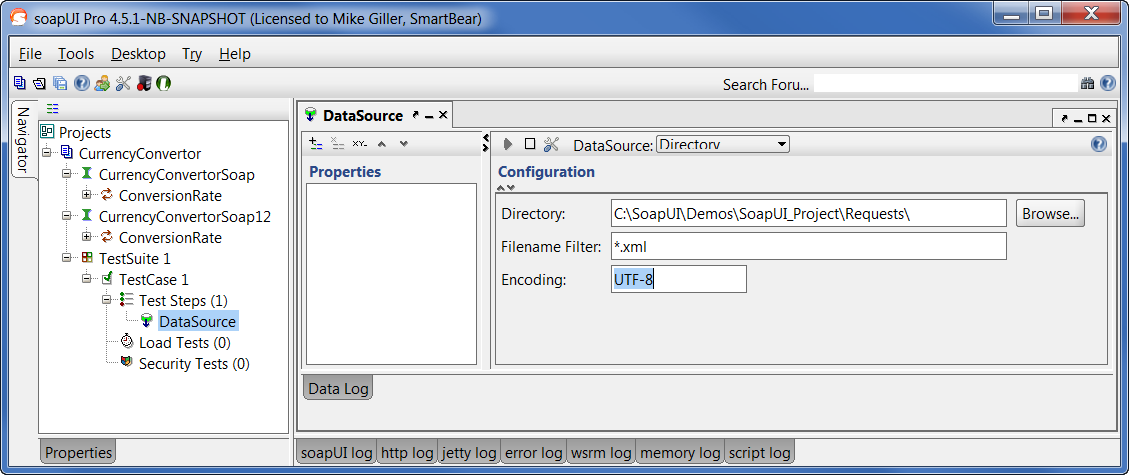Switch to the Navigator side tab
This screenshot has width=1129, height=475.
click(x=24, y=140)
